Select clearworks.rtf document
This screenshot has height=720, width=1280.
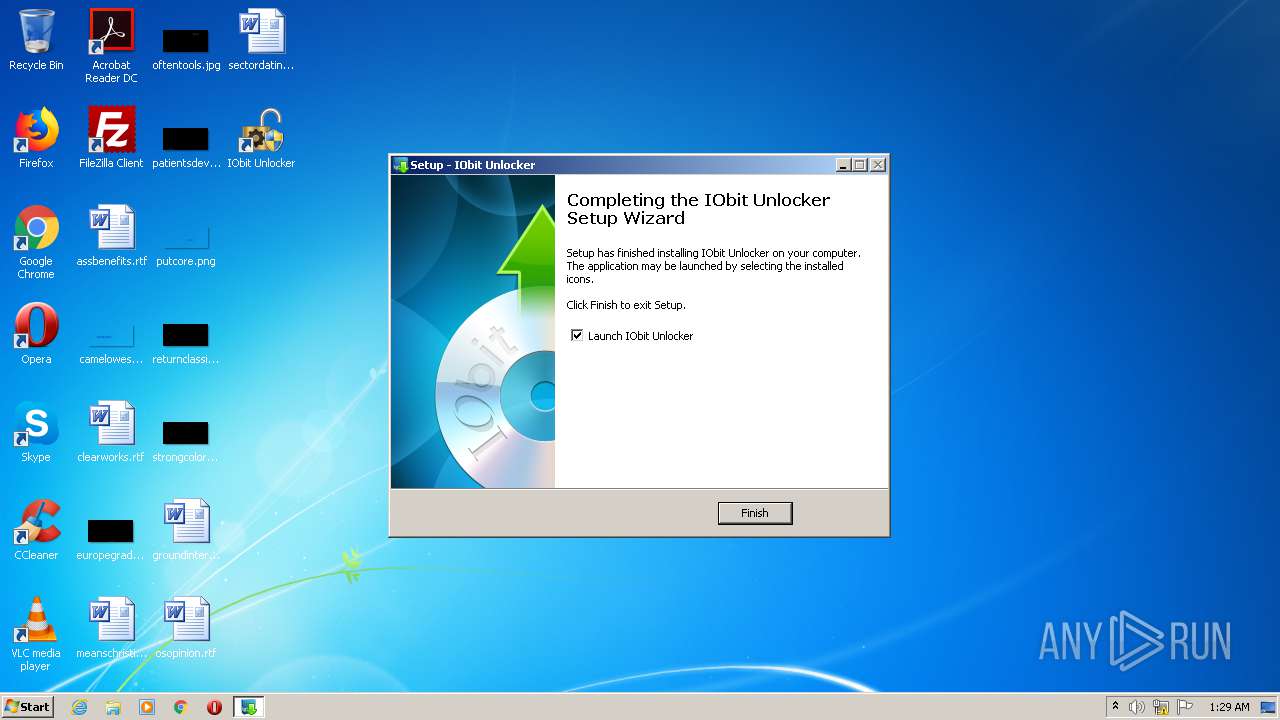coord(111,432)
